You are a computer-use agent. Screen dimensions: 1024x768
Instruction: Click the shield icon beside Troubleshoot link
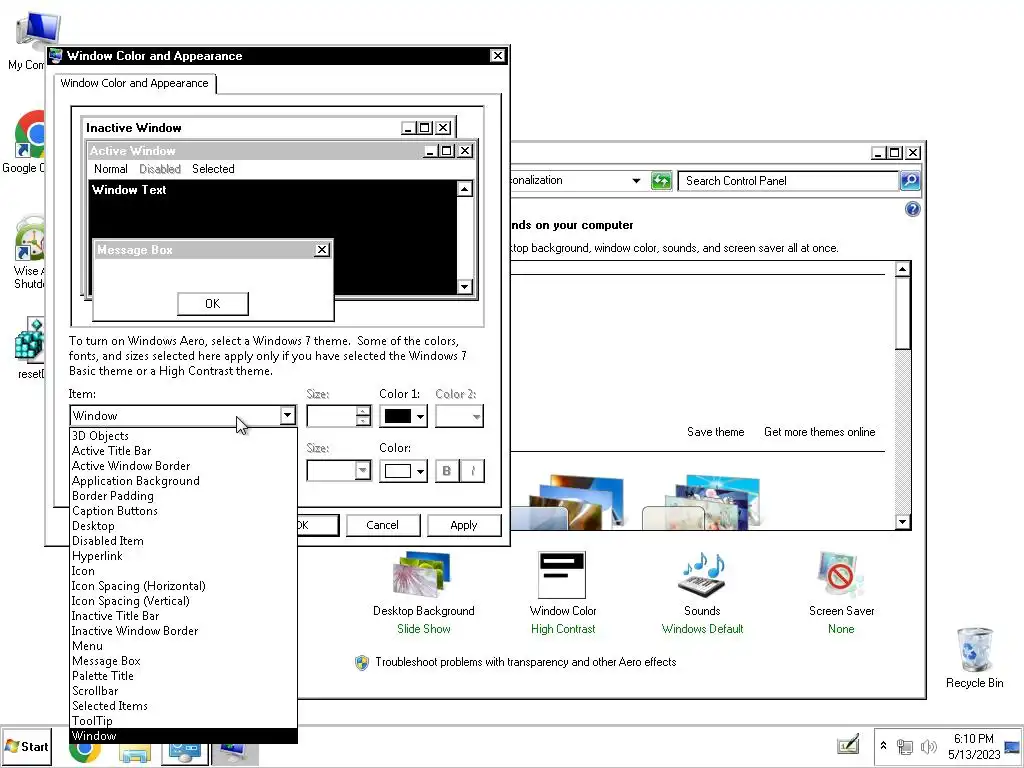(x=362, y=663)
